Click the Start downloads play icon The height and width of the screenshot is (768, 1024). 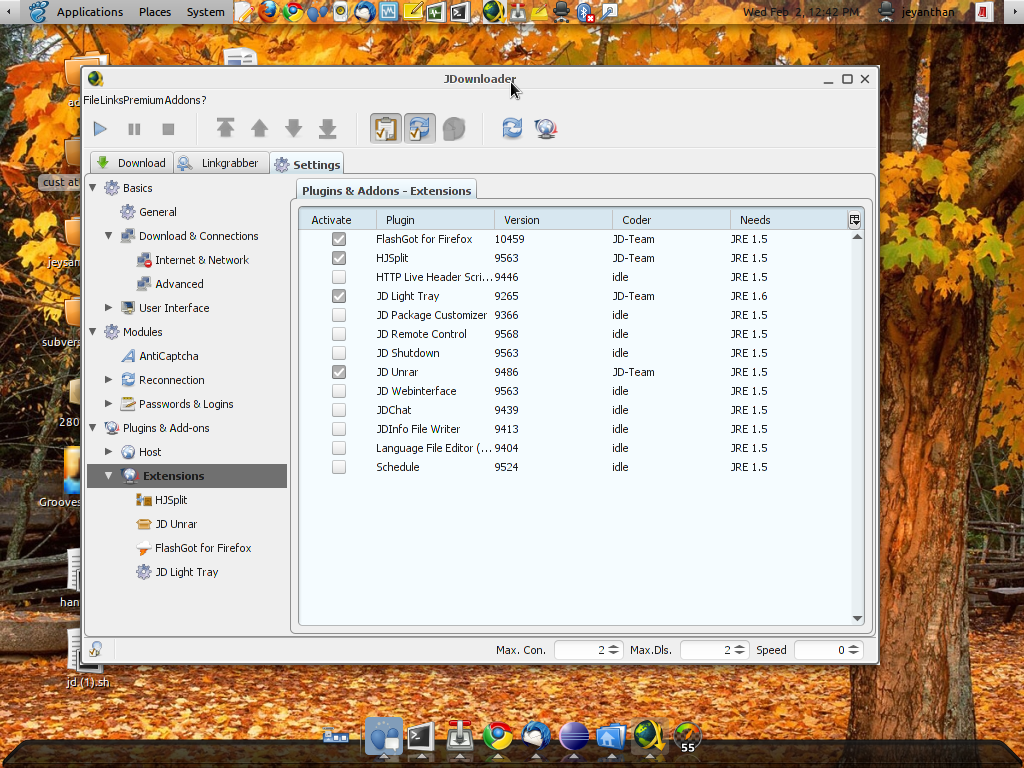click(x=100, y=129)
